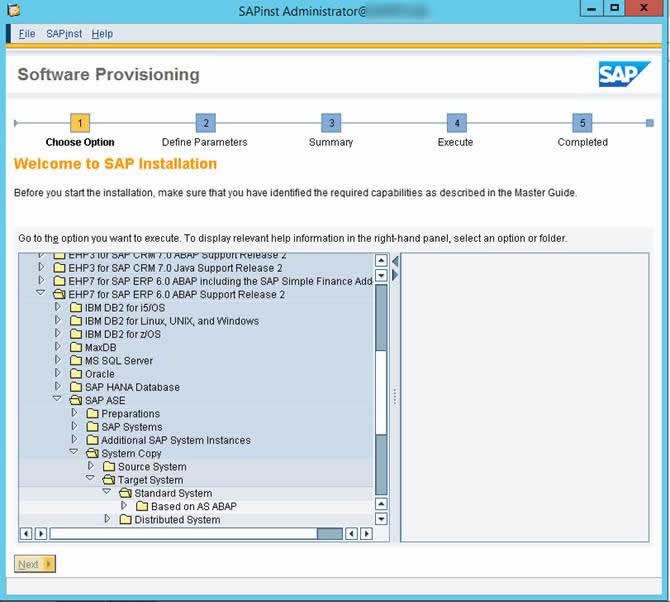
Task: Click folder icon next to SAP HANA Database
Action: 76,388
